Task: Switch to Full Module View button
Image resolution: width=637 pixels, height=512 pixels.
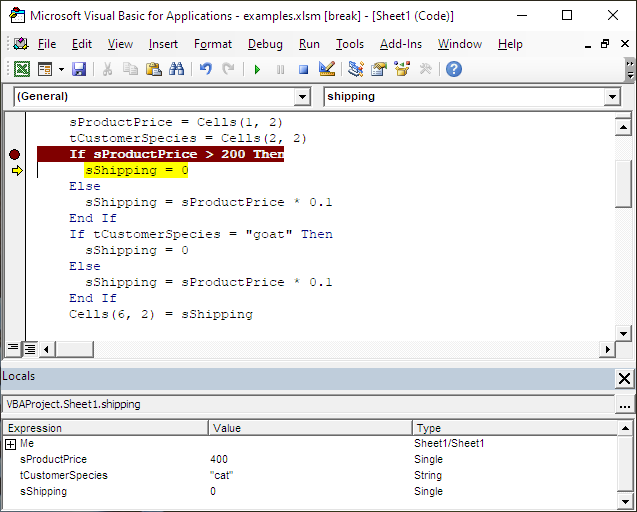Action: [30, 348]
